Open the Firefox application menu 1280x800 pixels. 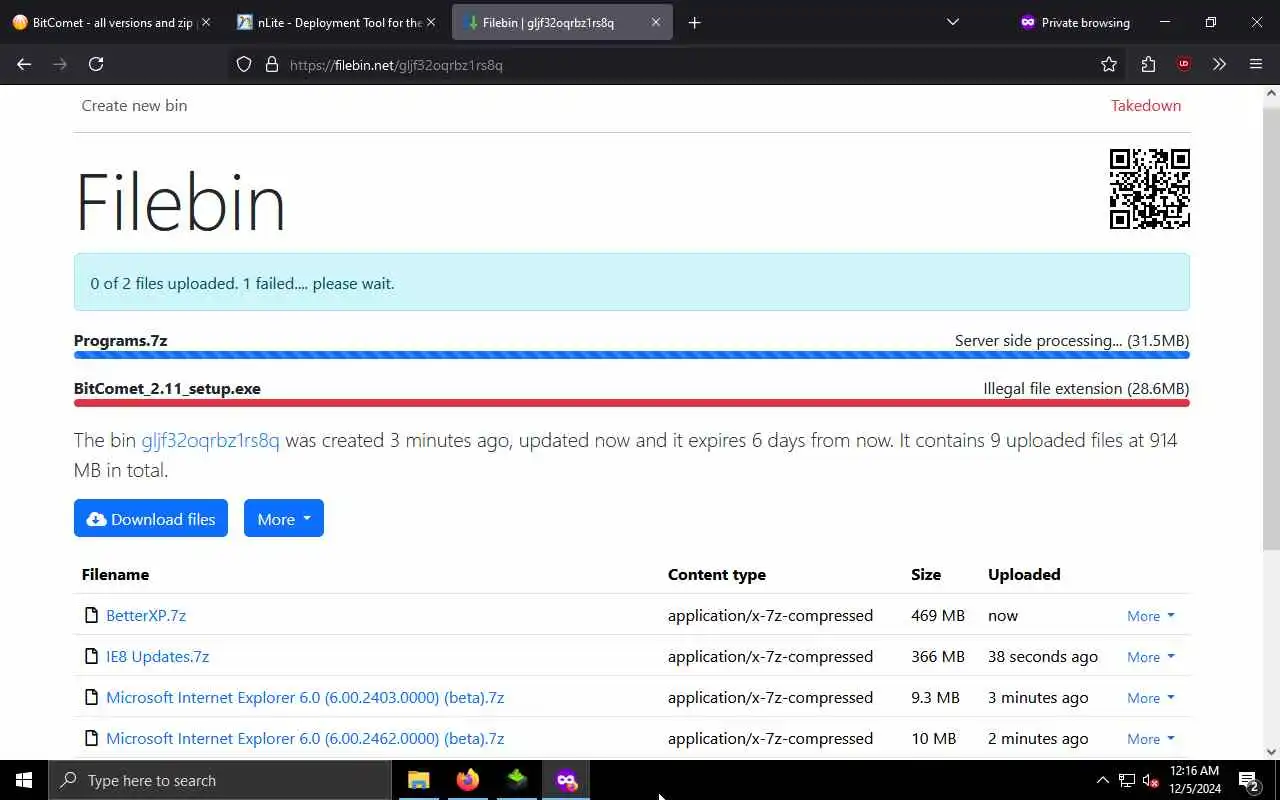tap(1256, 64)
